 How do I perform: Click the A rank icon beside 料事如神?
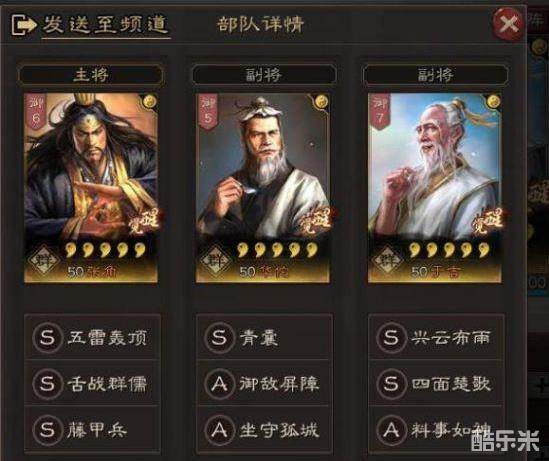click(391, 429)
